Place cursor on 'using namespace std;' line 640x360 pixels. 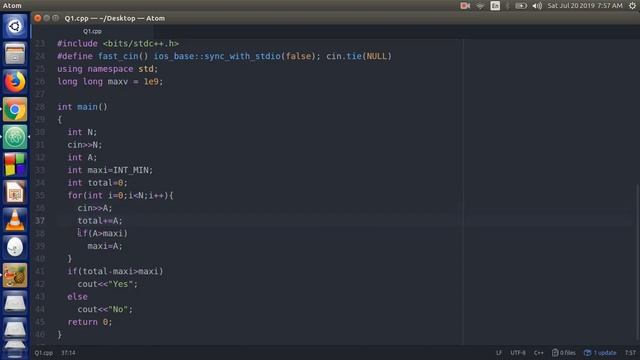(x=107, y=69)
